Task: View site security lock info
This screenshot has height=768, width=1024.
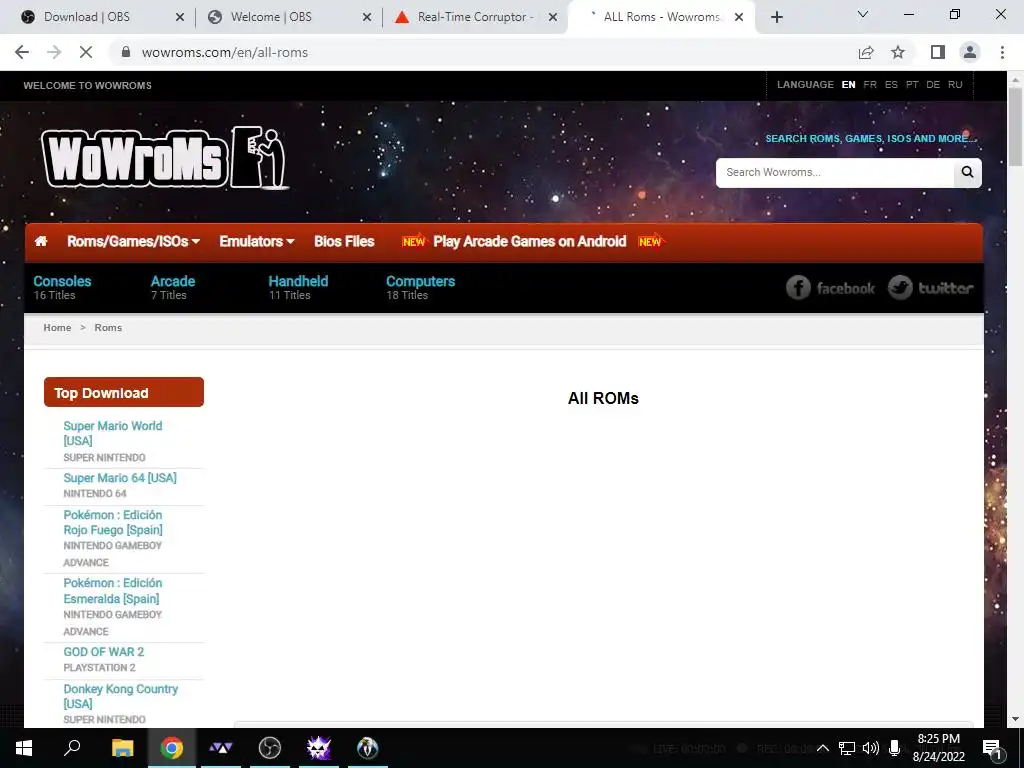Action: tap(126, 52)
